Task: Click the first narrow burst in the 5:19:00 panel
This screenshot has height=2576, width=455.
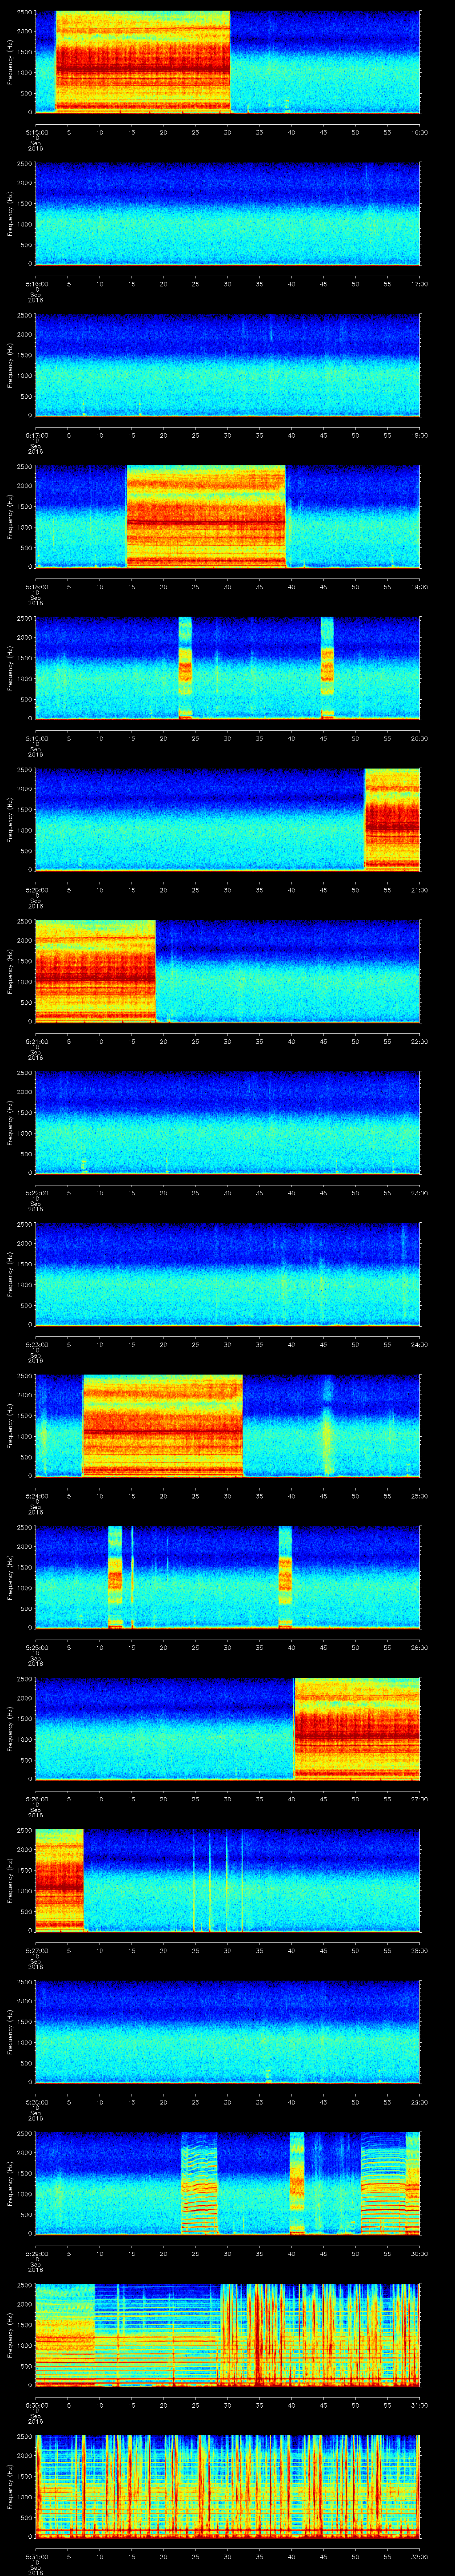Action: (x=184, y=668)
